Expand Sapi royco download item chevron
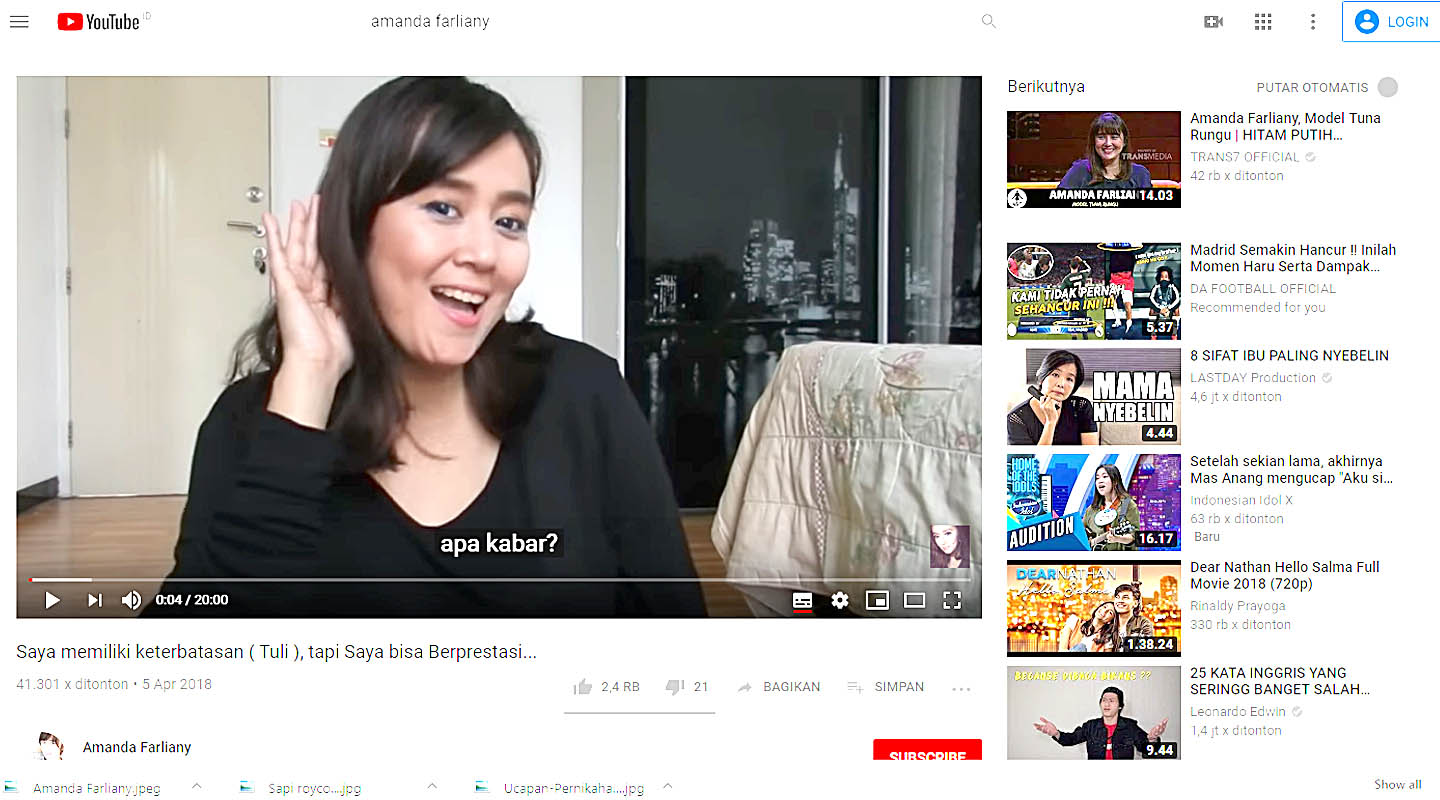1440x800 pixels. pos(432,786)
